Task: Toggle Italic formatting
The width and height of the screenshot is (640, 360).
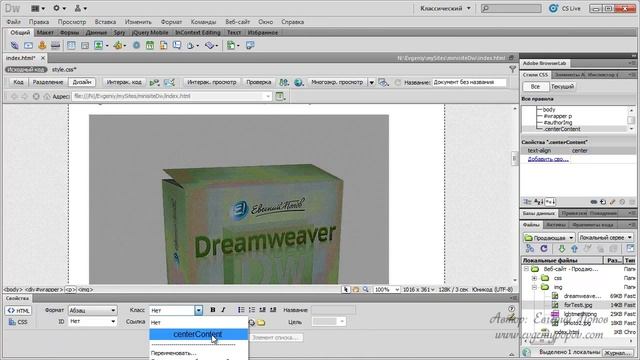Action: [223, 310]
